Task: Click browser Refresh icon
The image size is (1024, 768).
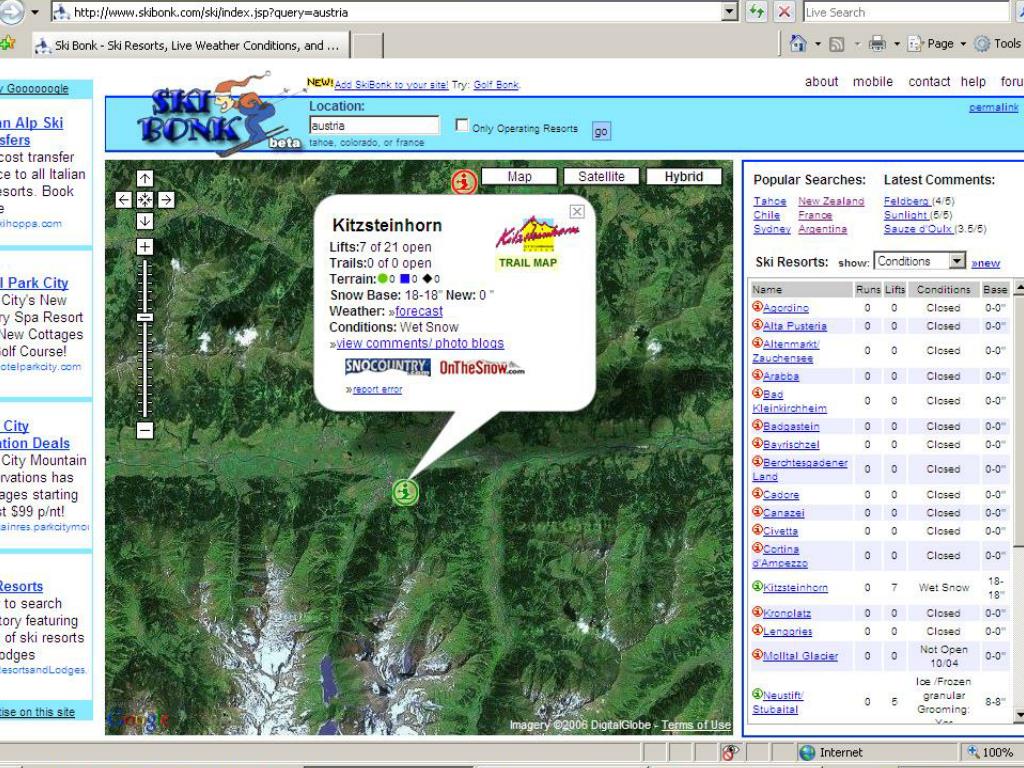Action: tap(756, 12)
